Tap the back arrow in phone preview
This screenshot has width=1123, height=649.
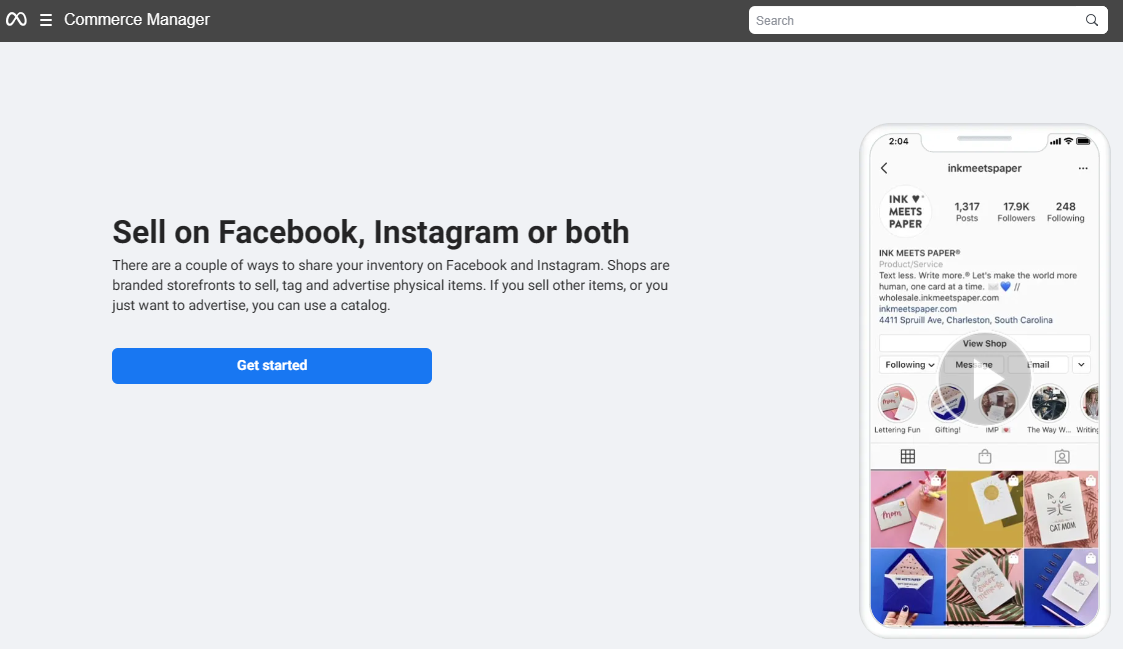point(884,169)
